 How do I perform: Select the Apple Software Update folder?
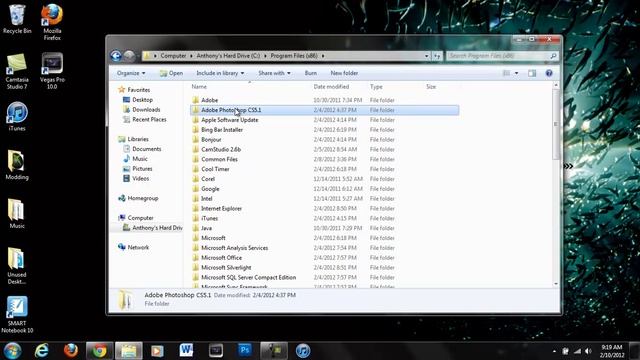[324, 120]
